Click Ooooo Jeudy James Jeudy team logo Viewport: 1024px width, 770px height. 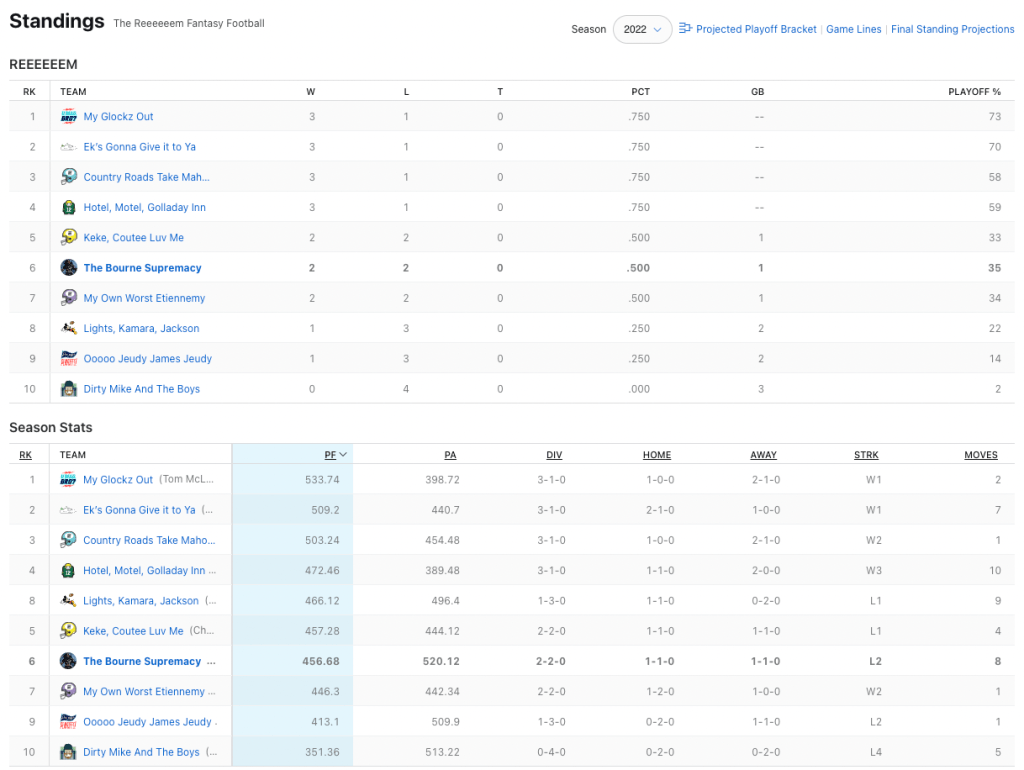[69, 359]
